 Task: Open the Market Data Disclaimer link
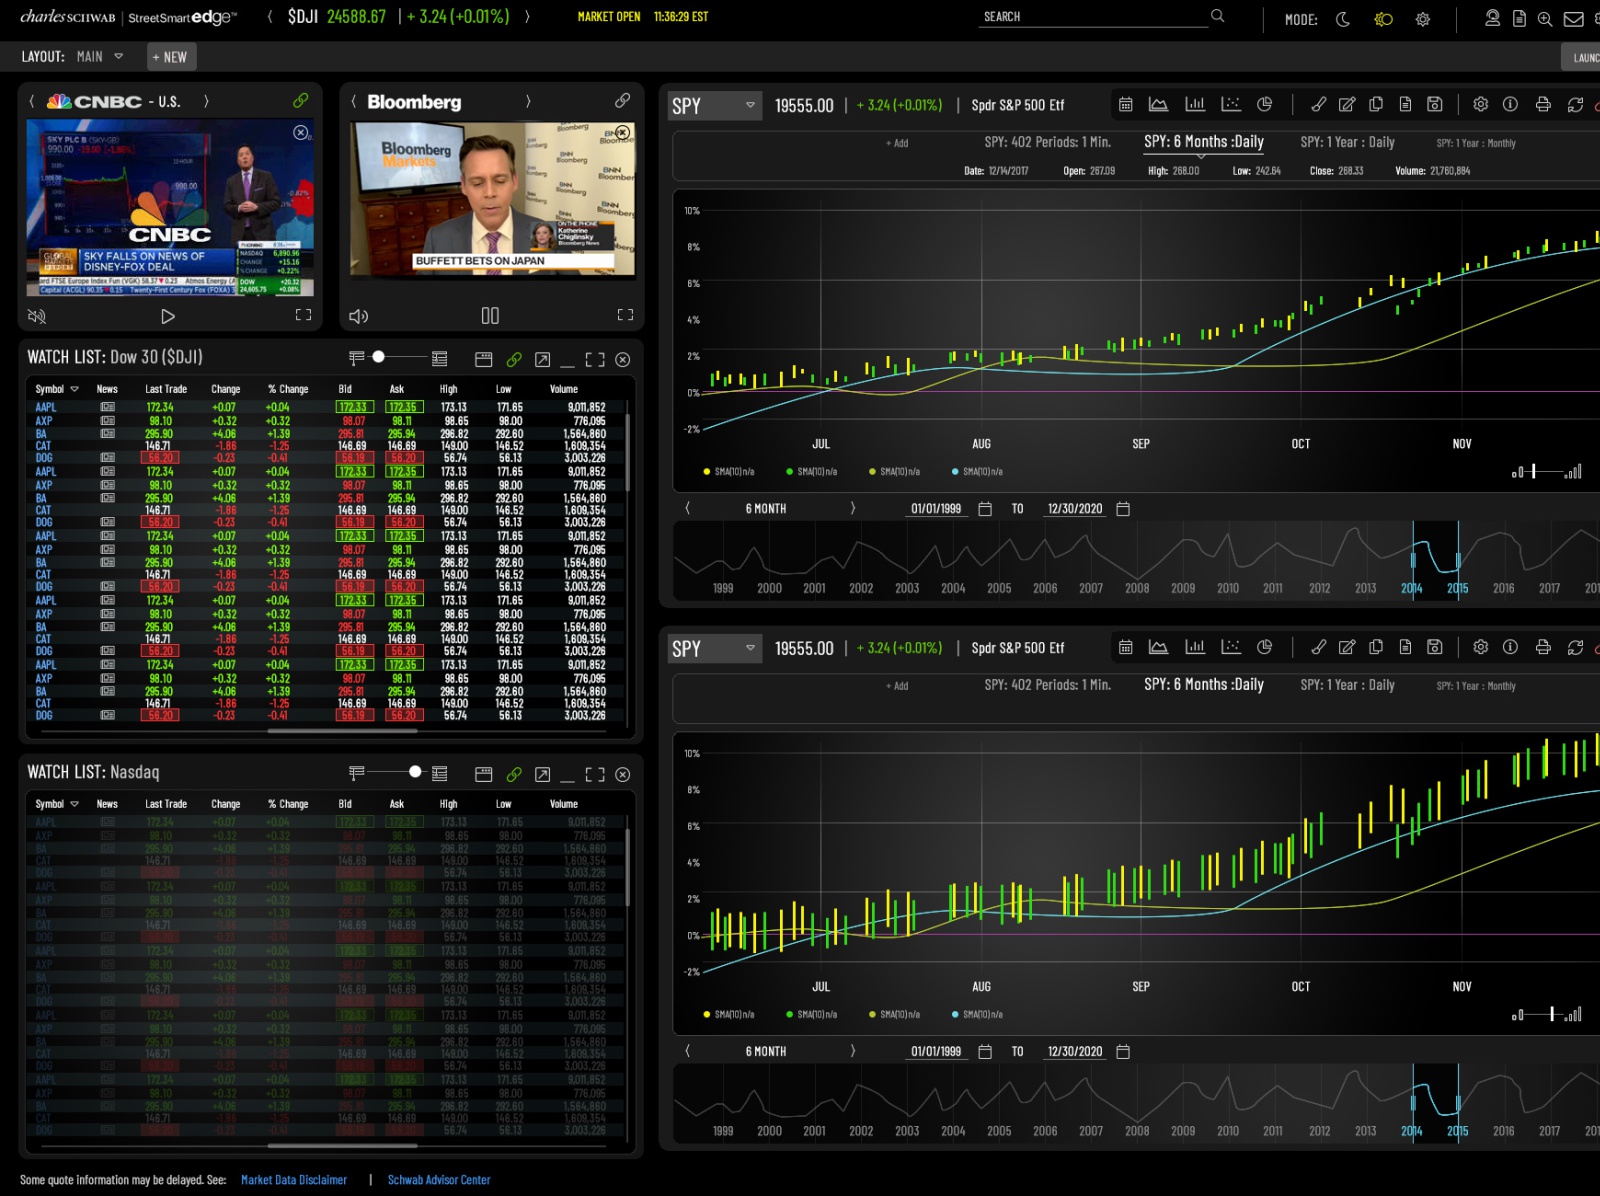[294, 1180]
